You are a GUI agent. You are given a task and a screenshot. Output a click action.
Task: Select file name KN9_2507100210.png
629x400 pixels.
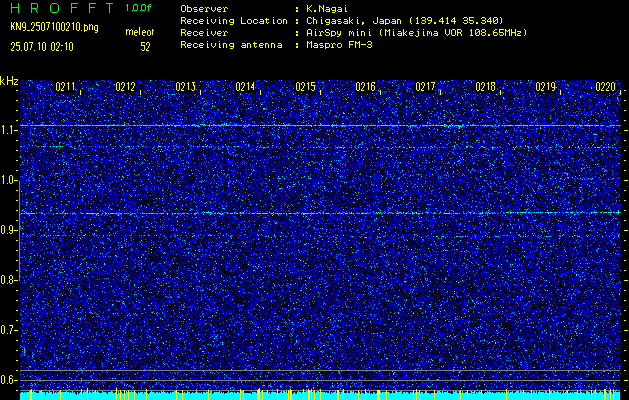[54, 27]
